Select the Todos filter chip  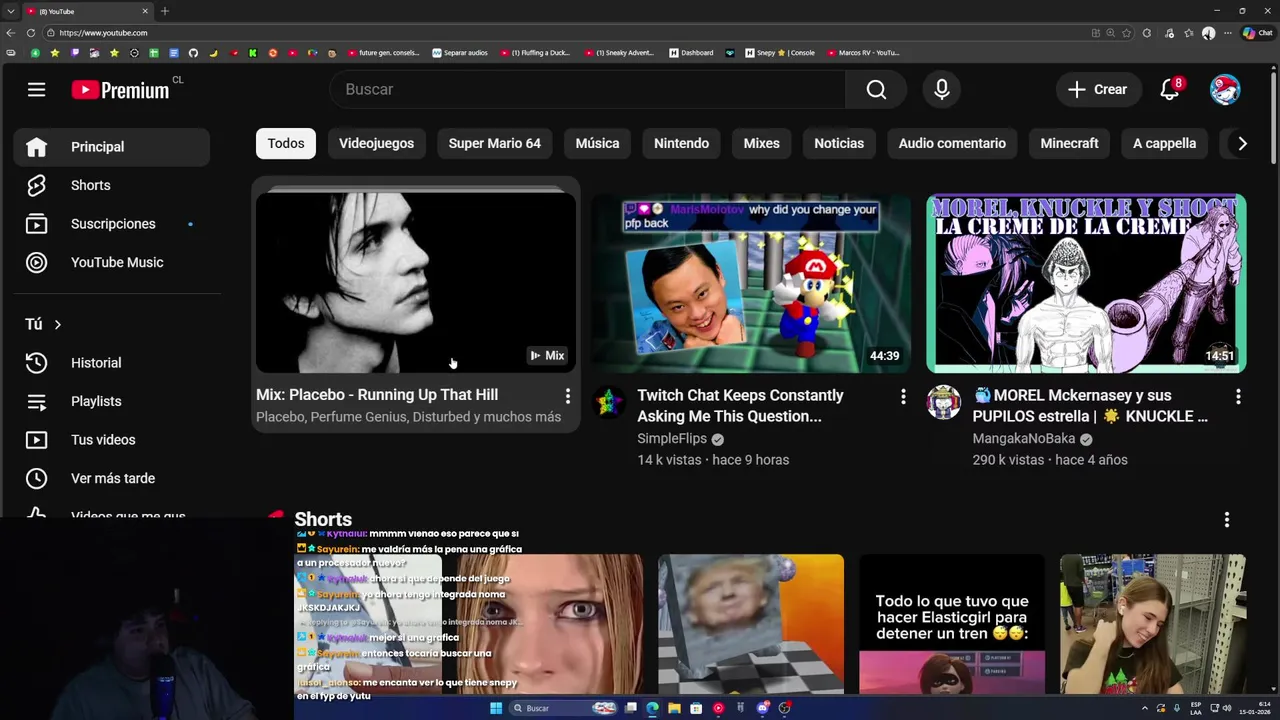coord(286,143)
